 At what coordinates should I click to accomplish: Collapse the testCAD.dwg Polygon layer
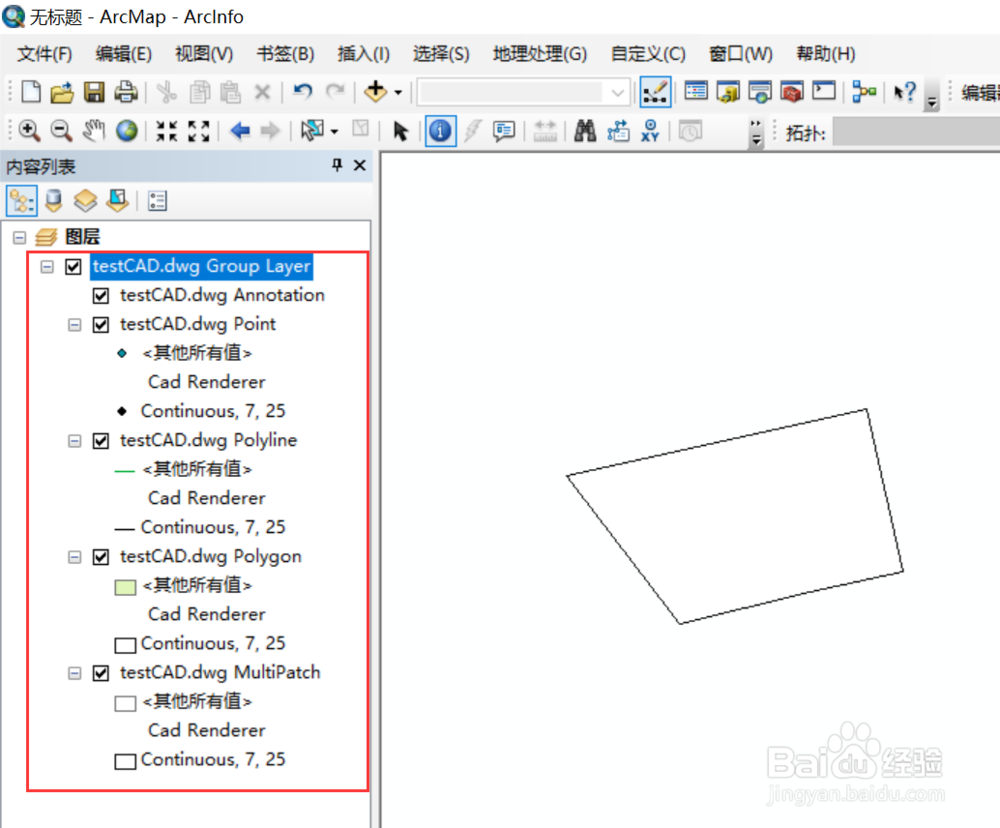click(x=75, y=558)
